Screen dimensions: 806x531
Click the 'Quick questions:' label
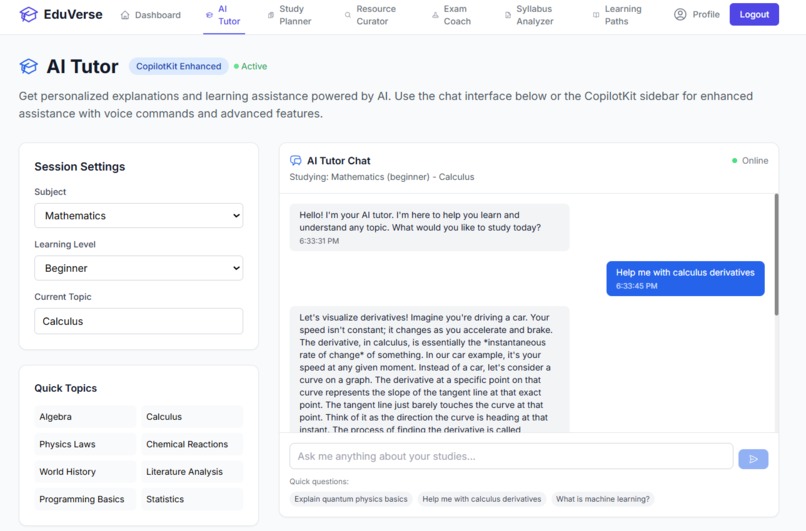point(319,482)
